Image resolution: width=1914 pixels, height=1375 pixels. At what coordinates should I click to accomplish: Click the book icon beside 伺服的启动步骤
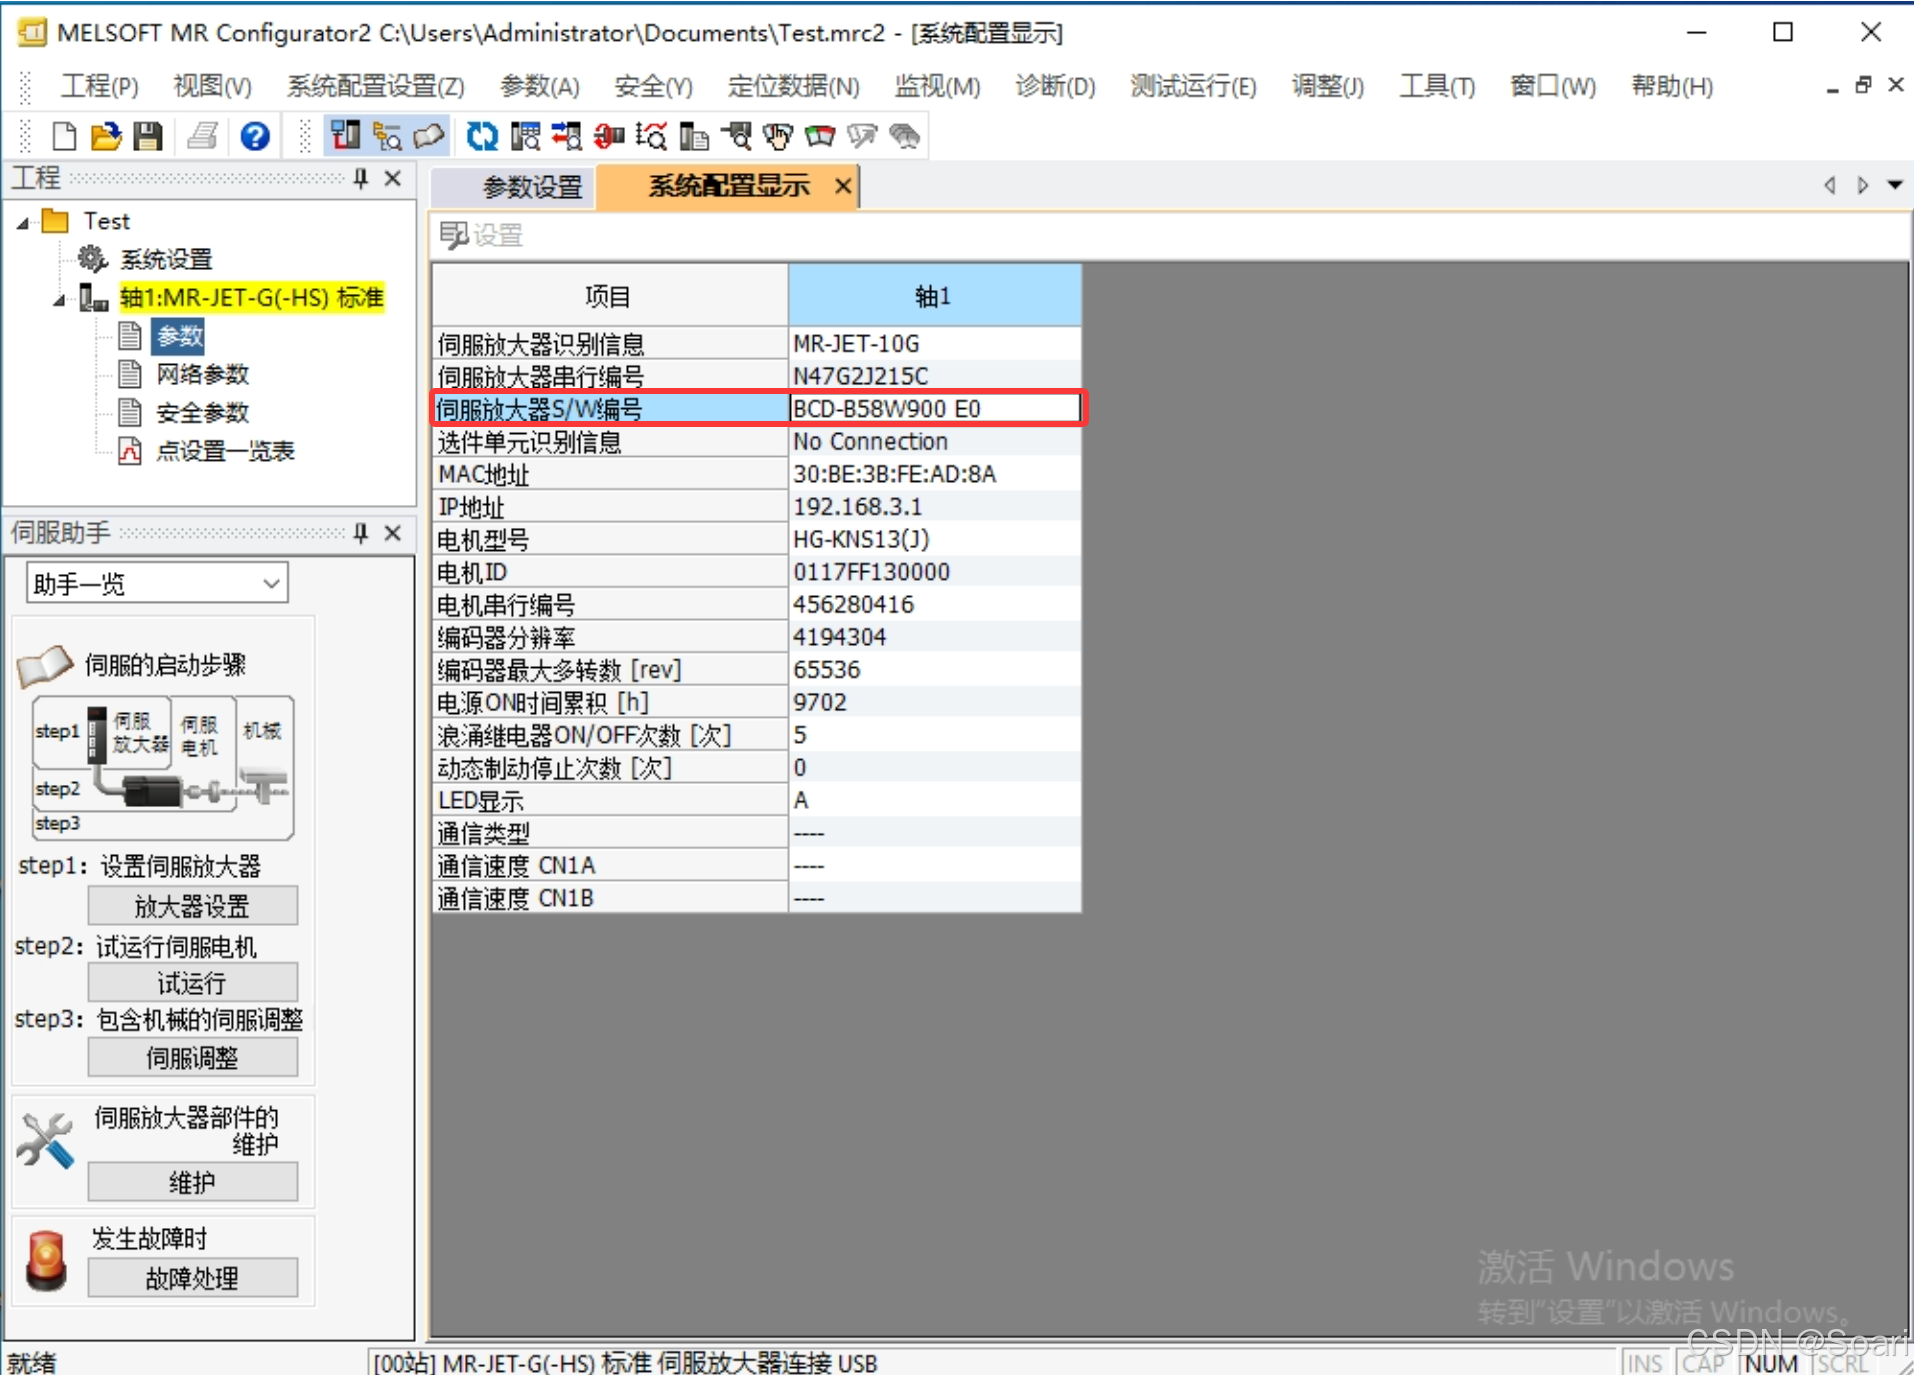tap(46, 665)
